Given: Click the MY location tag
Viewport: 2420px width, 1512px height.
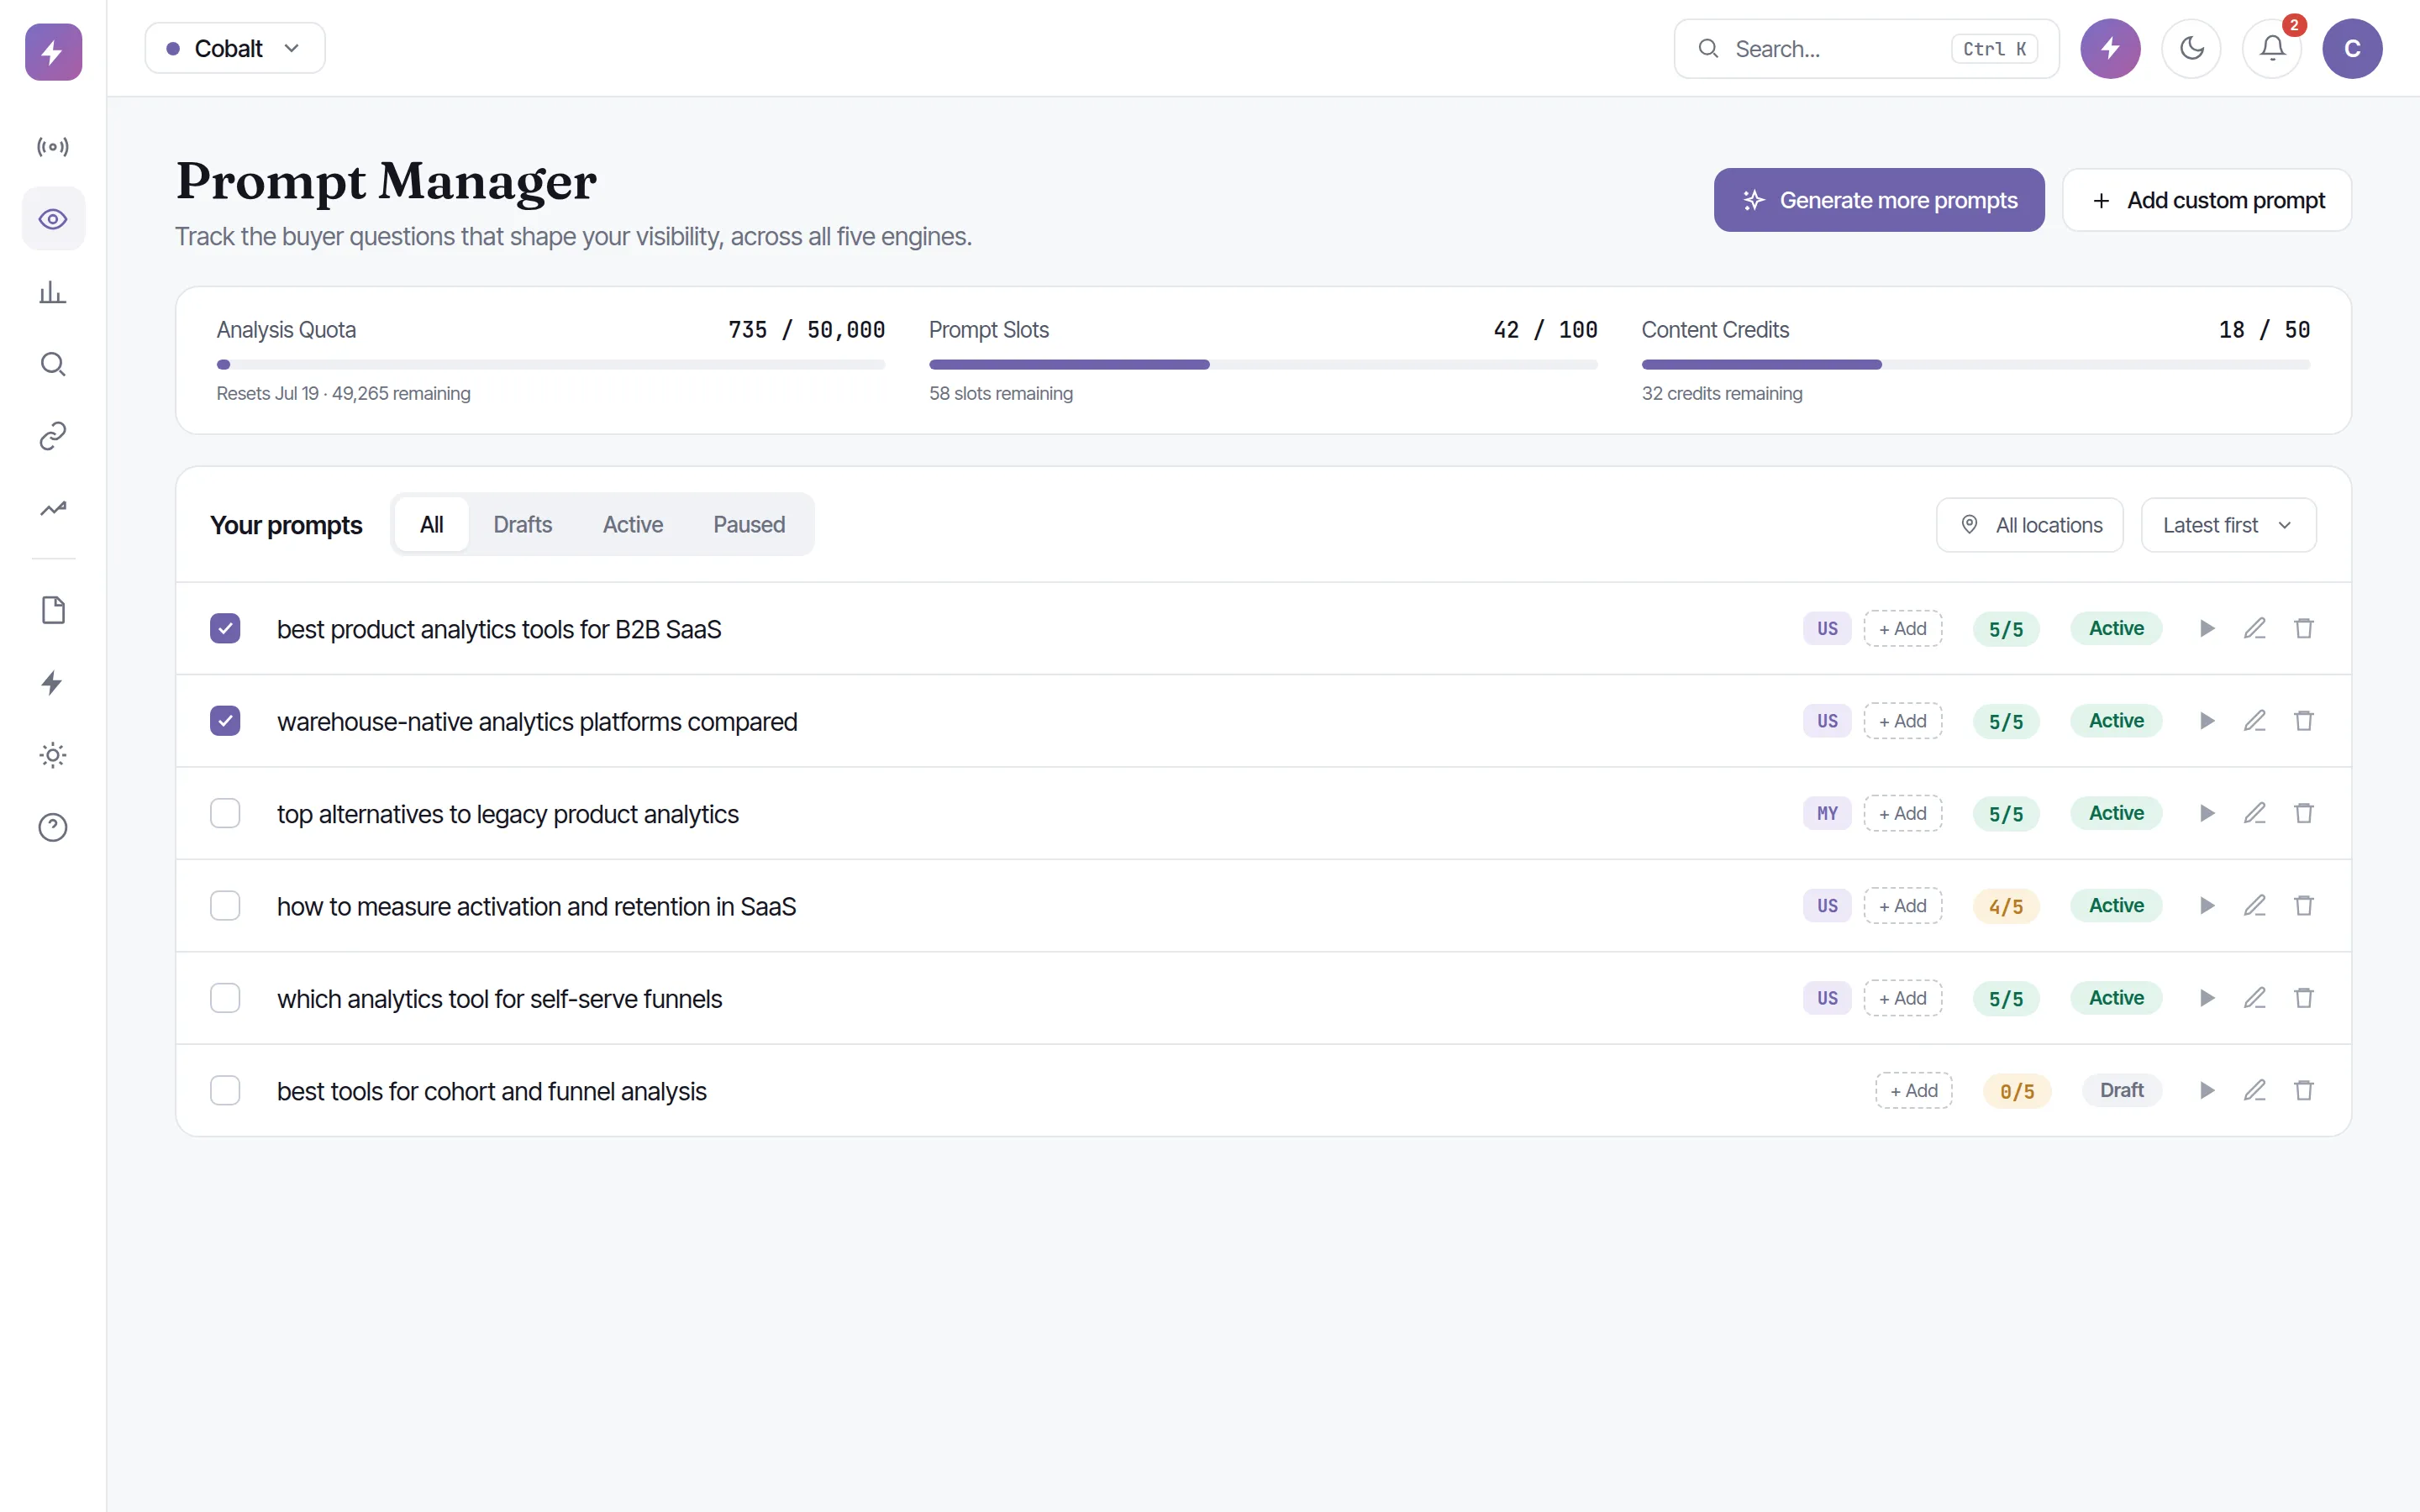Looking at the screenshot, I should coord(1827,814).
